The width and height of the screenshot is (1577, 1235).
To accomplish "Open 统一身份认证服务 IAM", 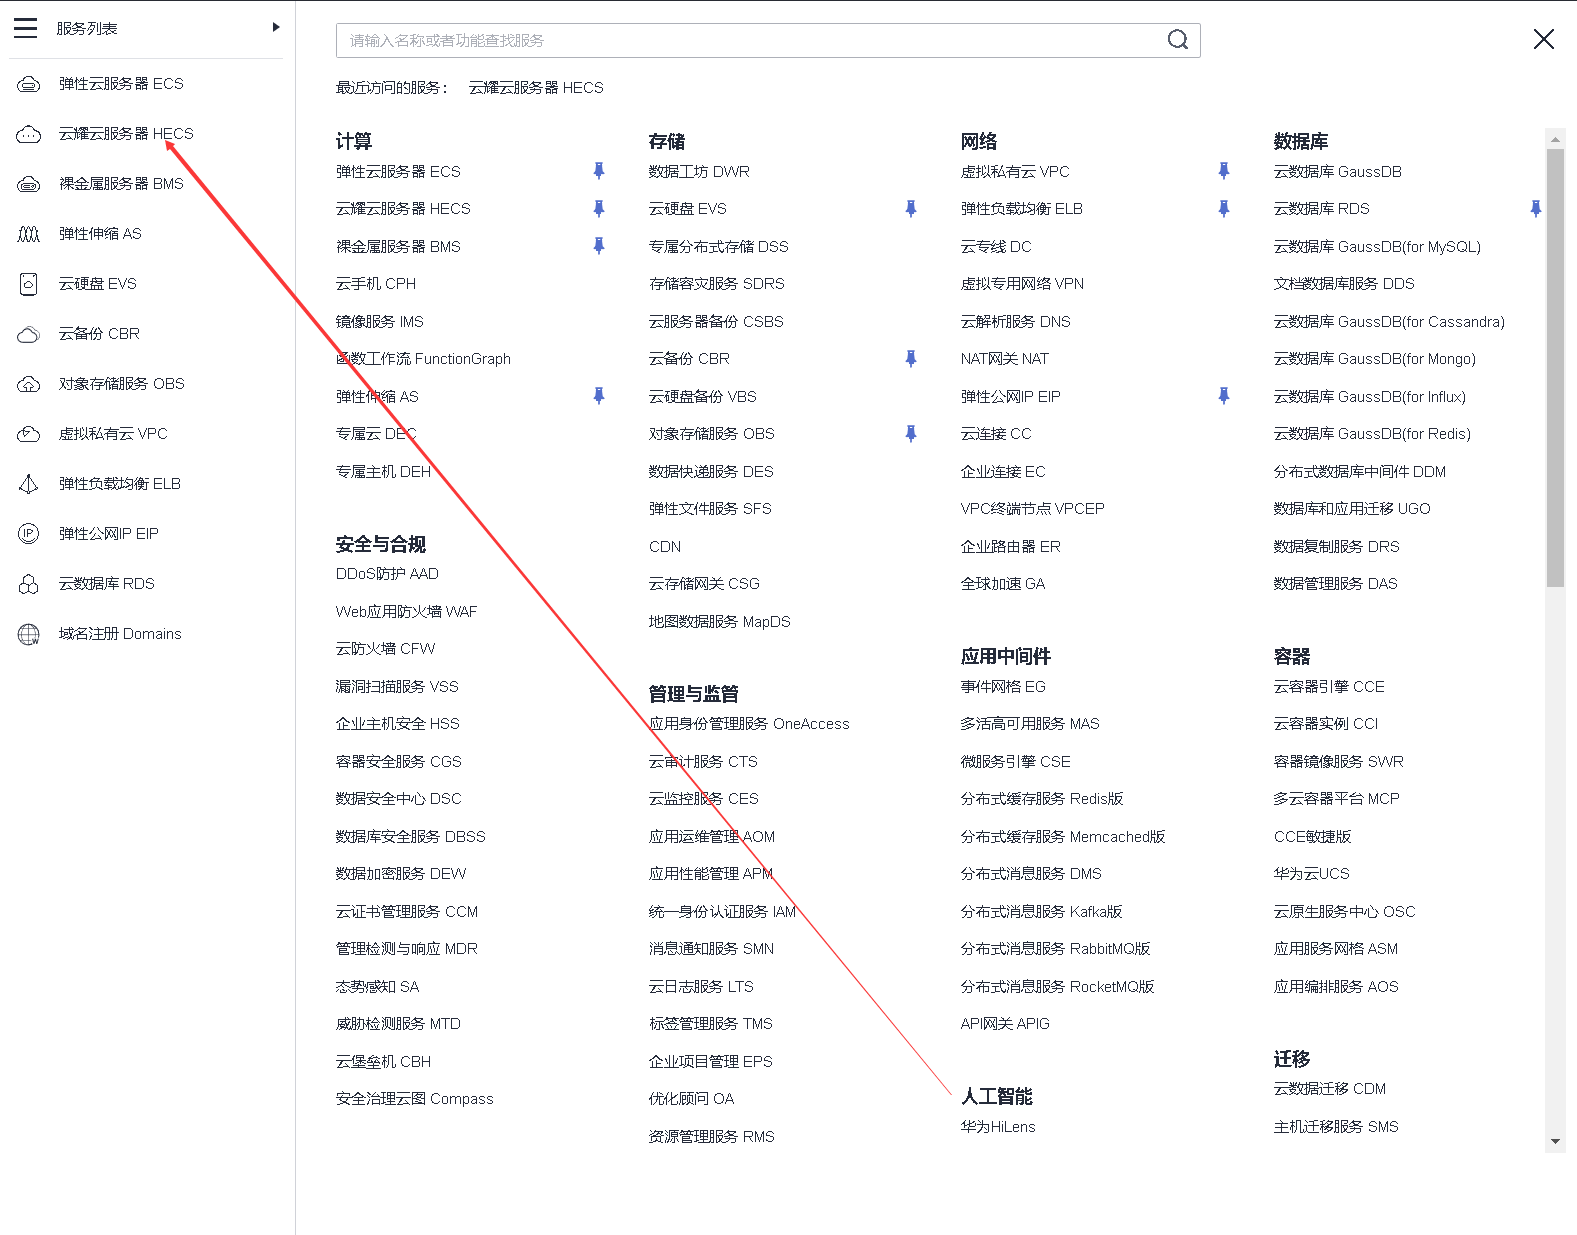I will pyautogui.click(x=722, y=912).
